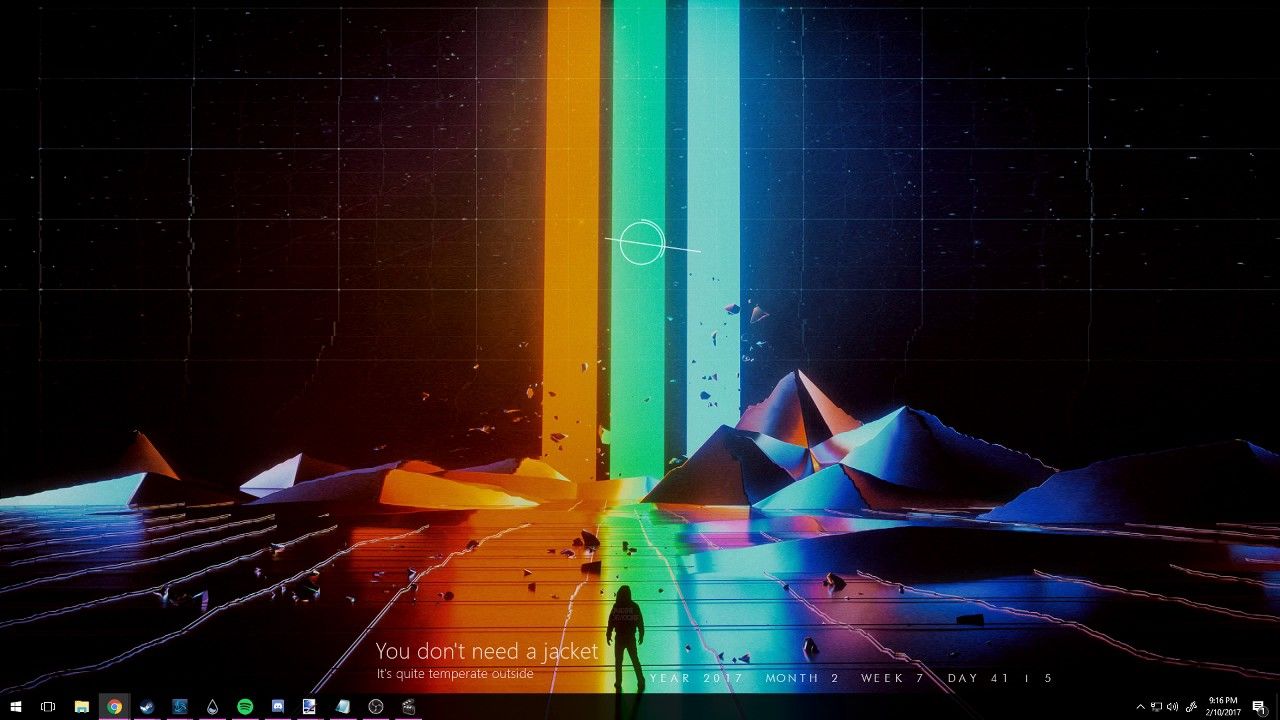Viewport: 1280px width, 720px height.
Task: Open the image editor taskbar icon
Action: pos(310,706)
